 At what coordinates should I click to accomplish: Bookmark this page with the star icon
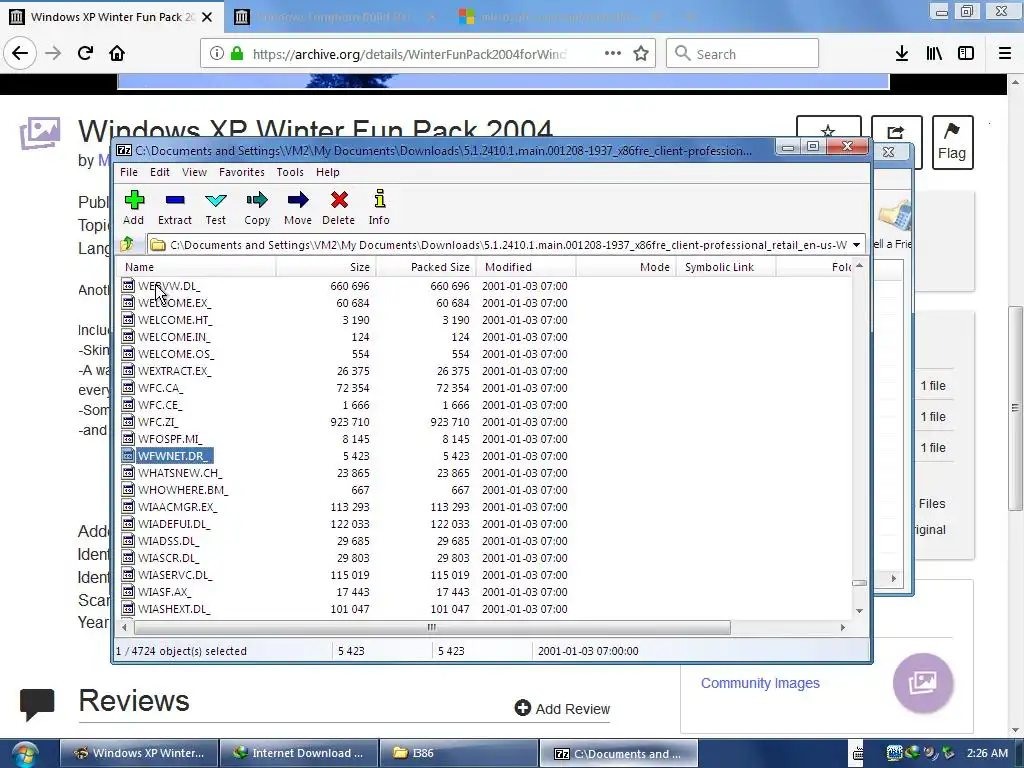(x=641, y=54)
